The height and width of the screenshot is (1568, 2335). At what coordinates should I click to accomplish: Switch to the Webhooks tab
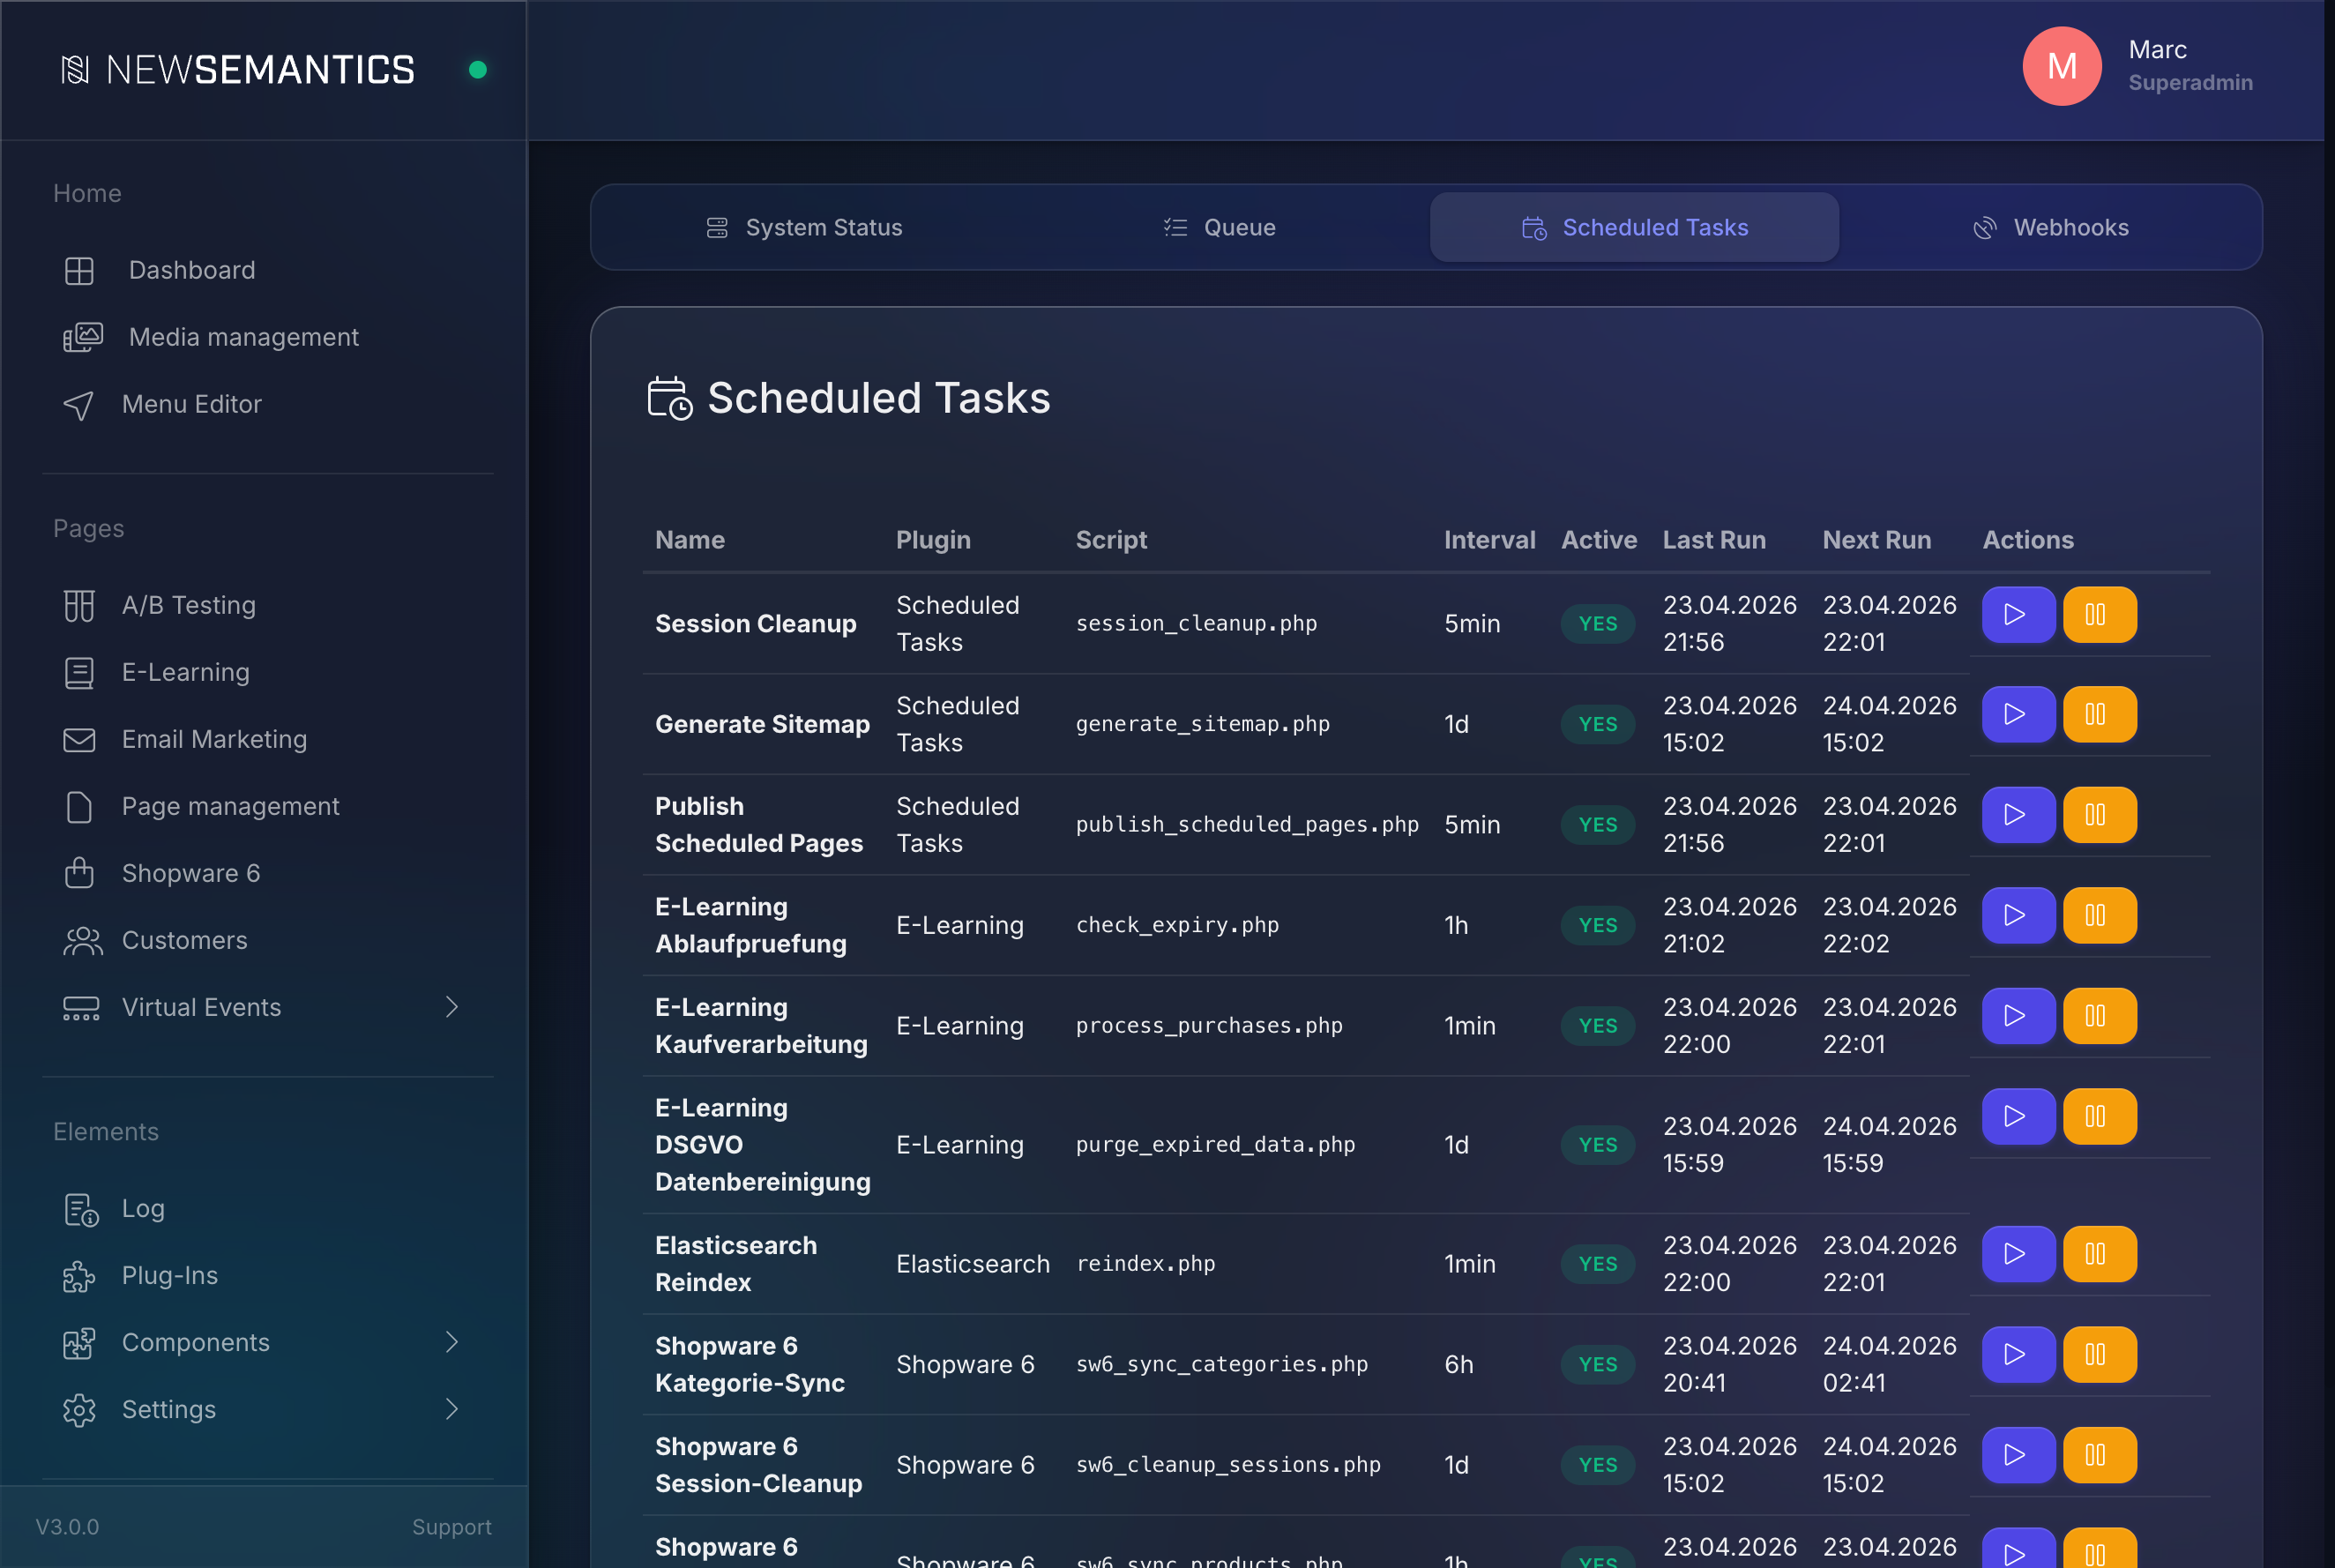point(2050,227)
